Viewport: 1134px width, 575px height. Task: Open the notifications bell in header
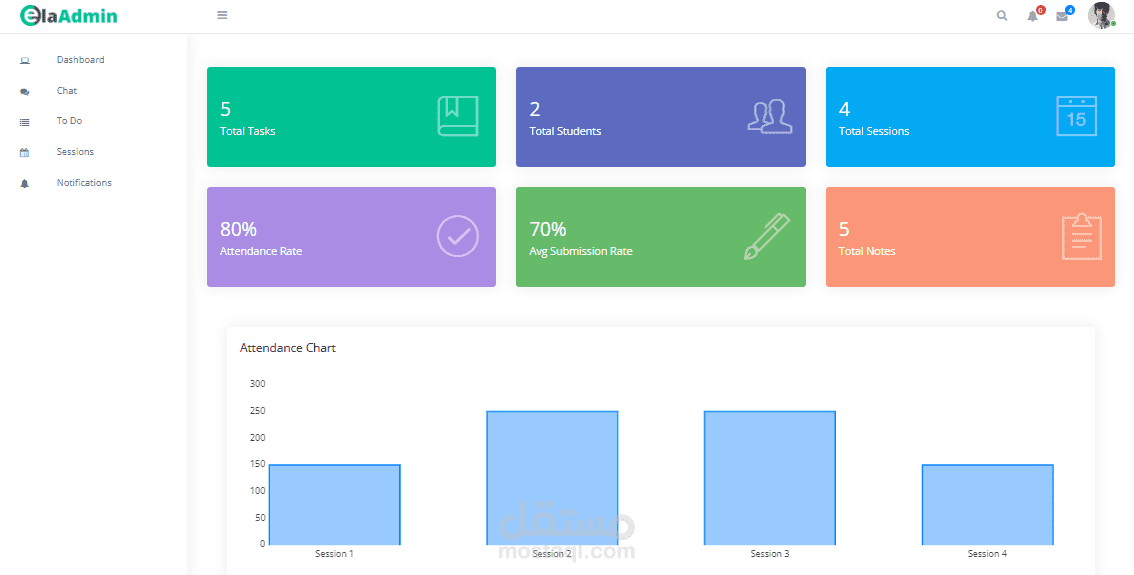point(1032,17)
